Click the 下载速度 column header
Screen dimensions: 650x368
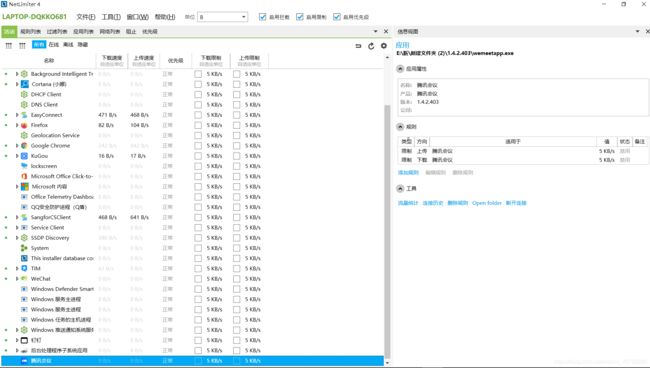[112, 61]
